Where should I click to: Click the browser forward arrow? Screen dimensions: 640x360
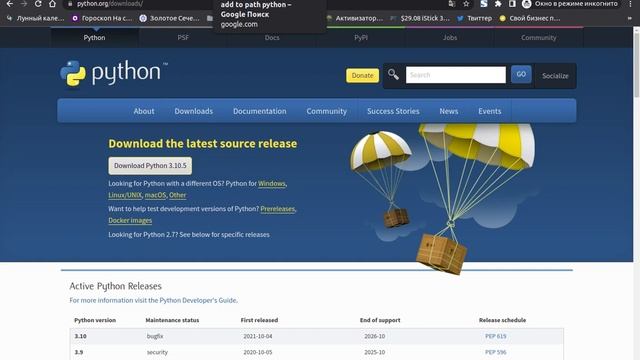pos(24,4)
